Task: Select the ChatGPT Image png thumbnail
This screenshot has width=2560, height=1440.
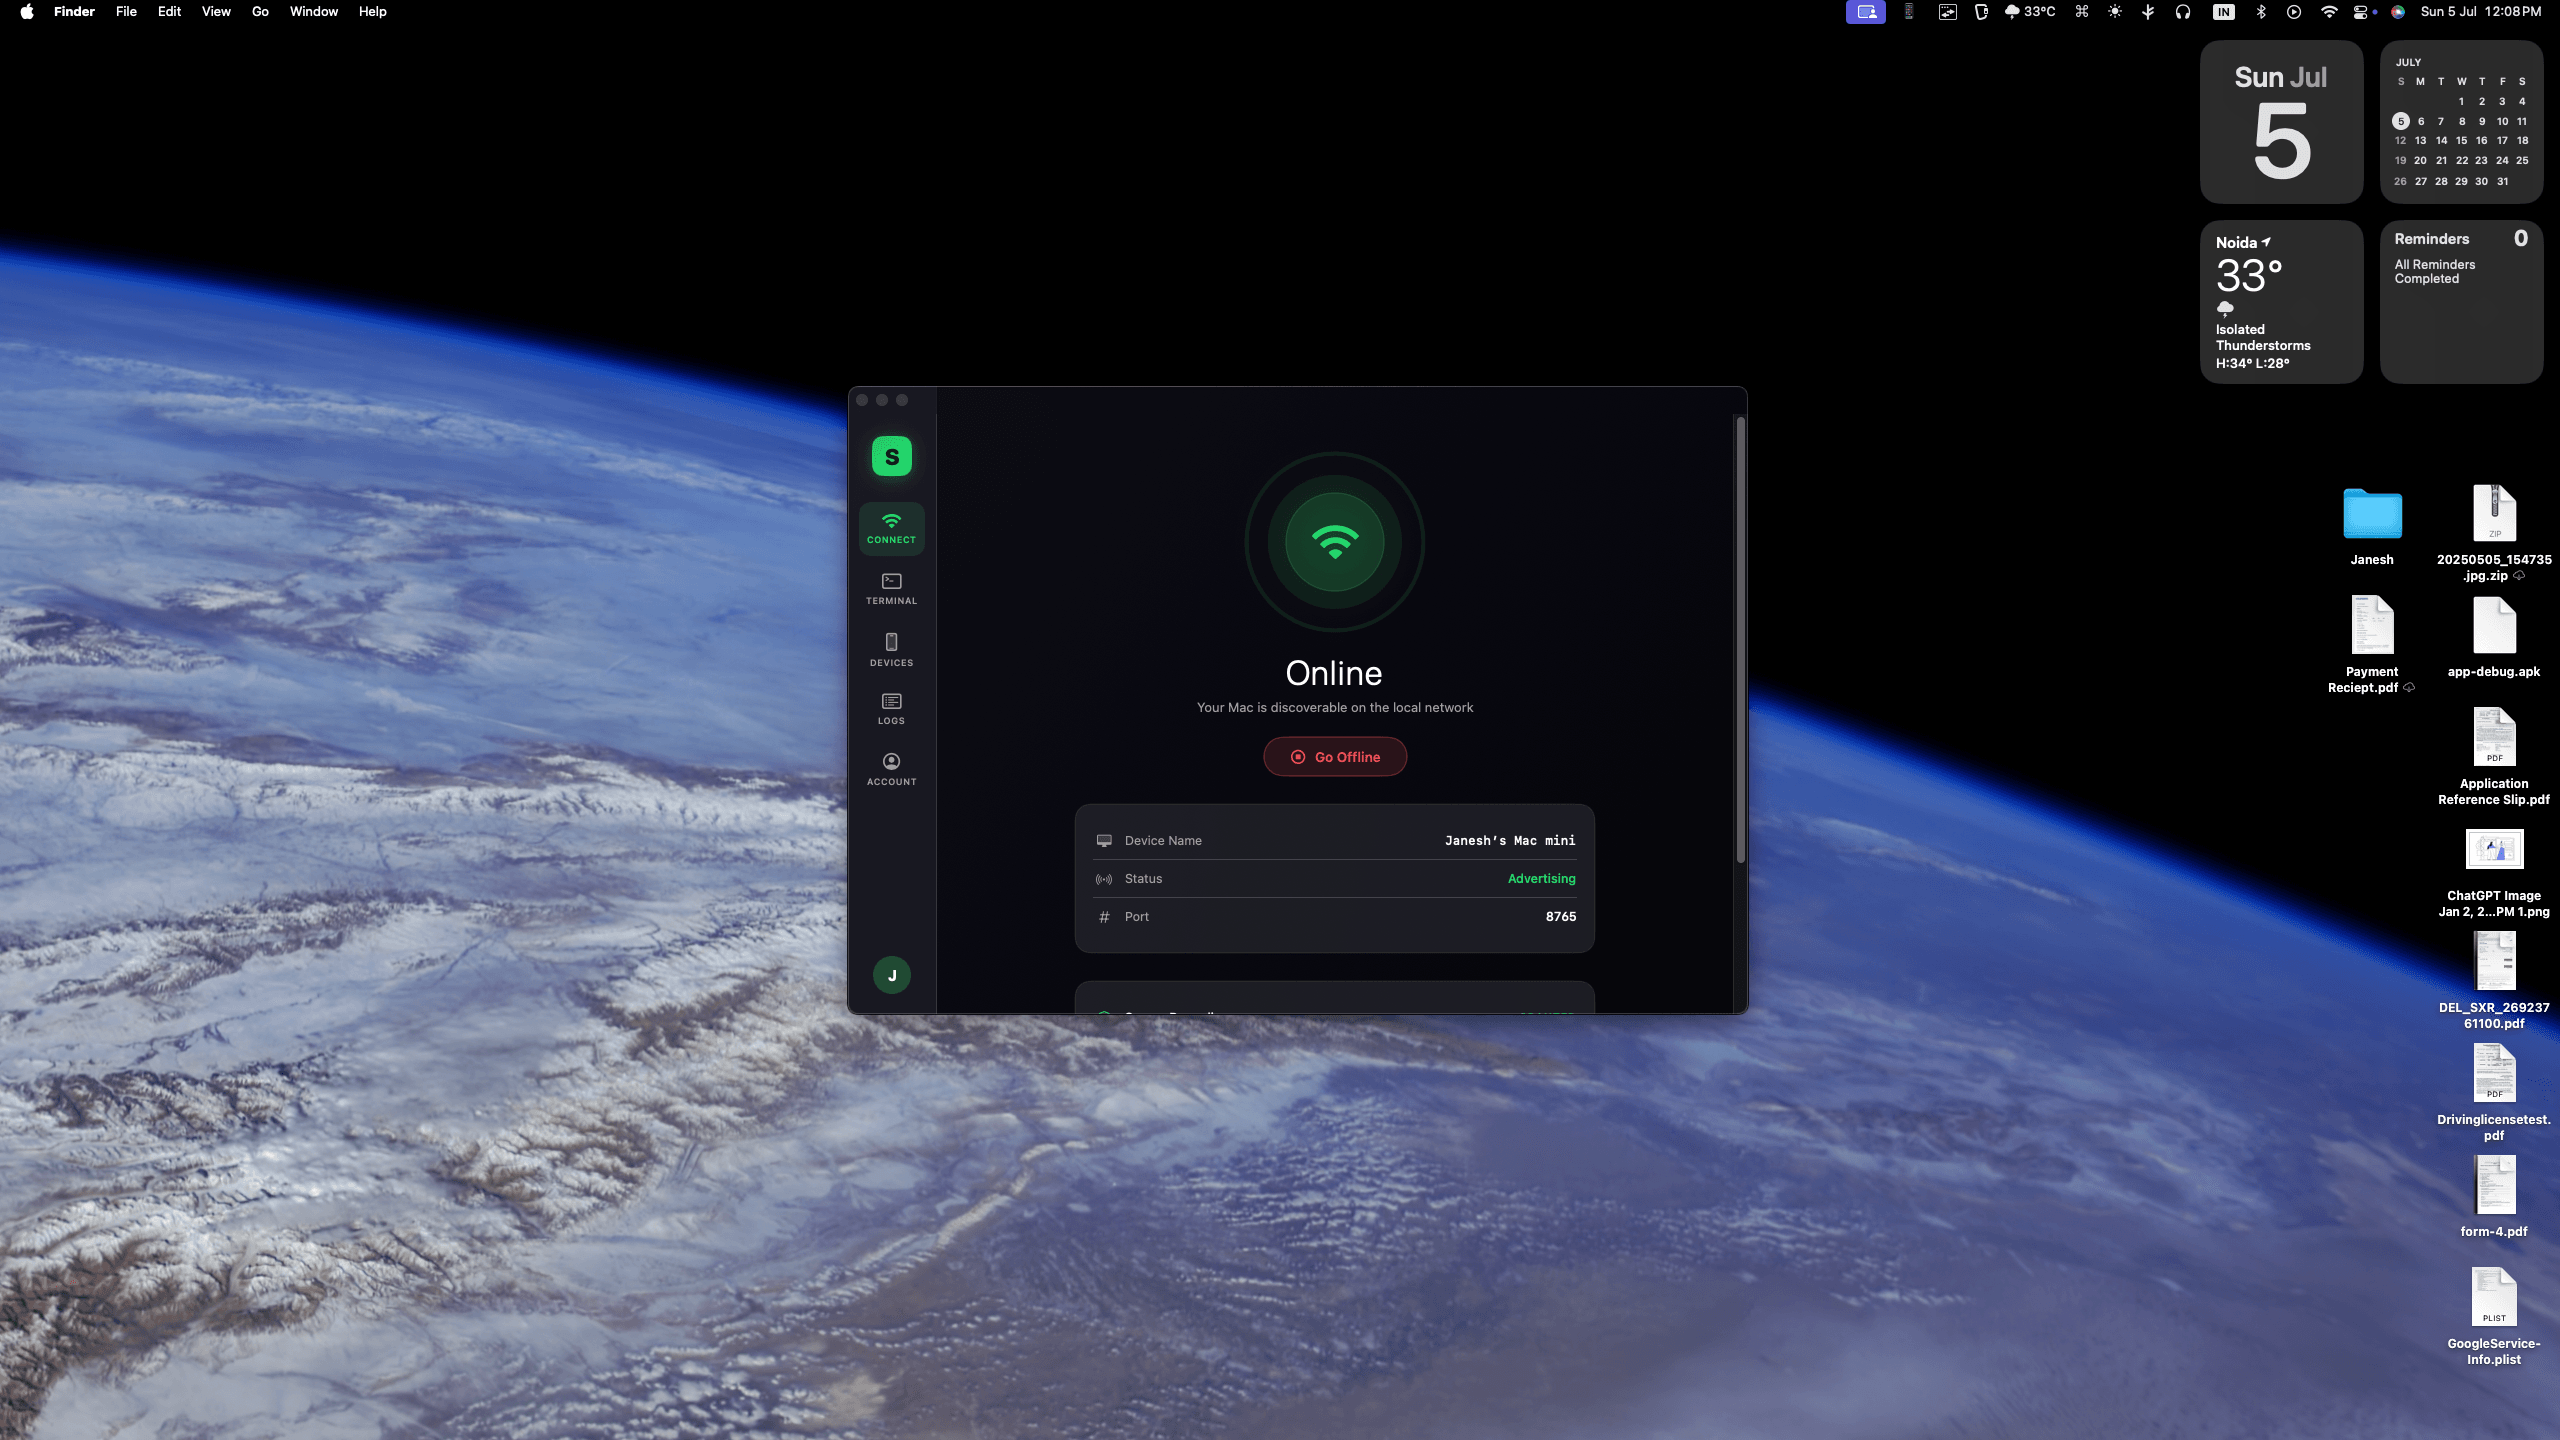Action: coord(2494,850)
